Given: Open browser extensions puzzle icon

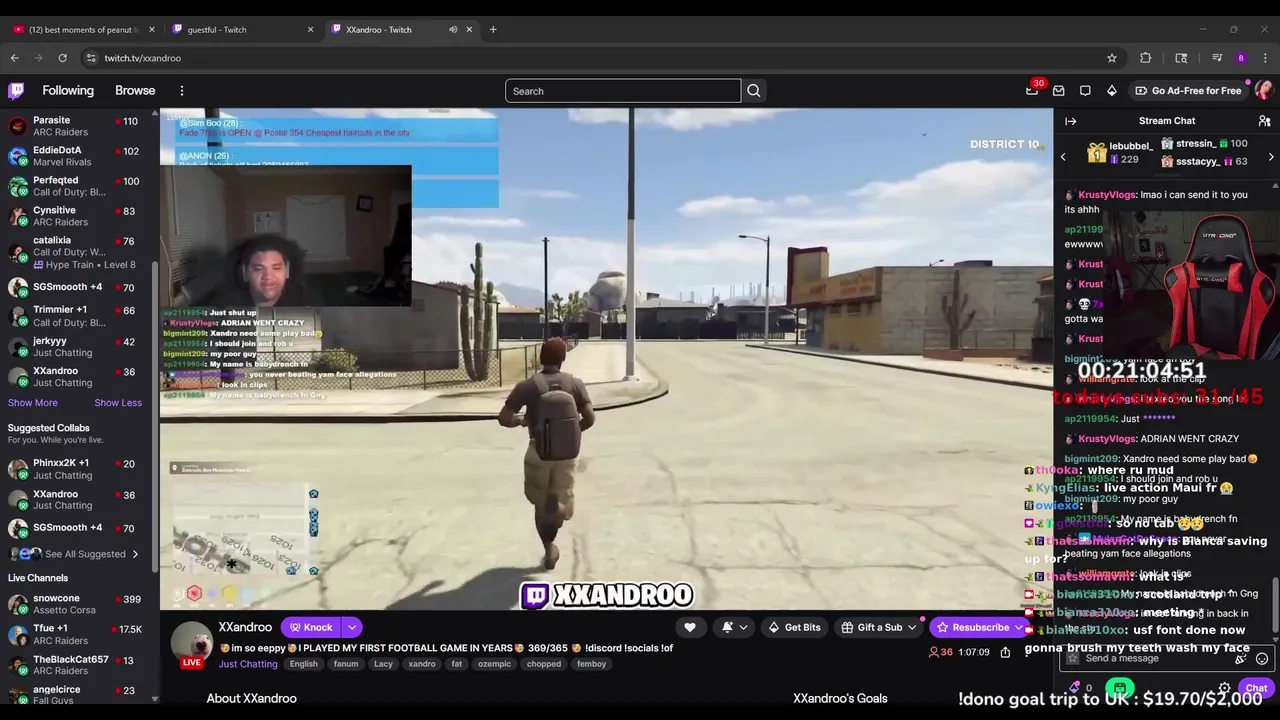Looking at the screenshot, I should (x=1146, y=58).
